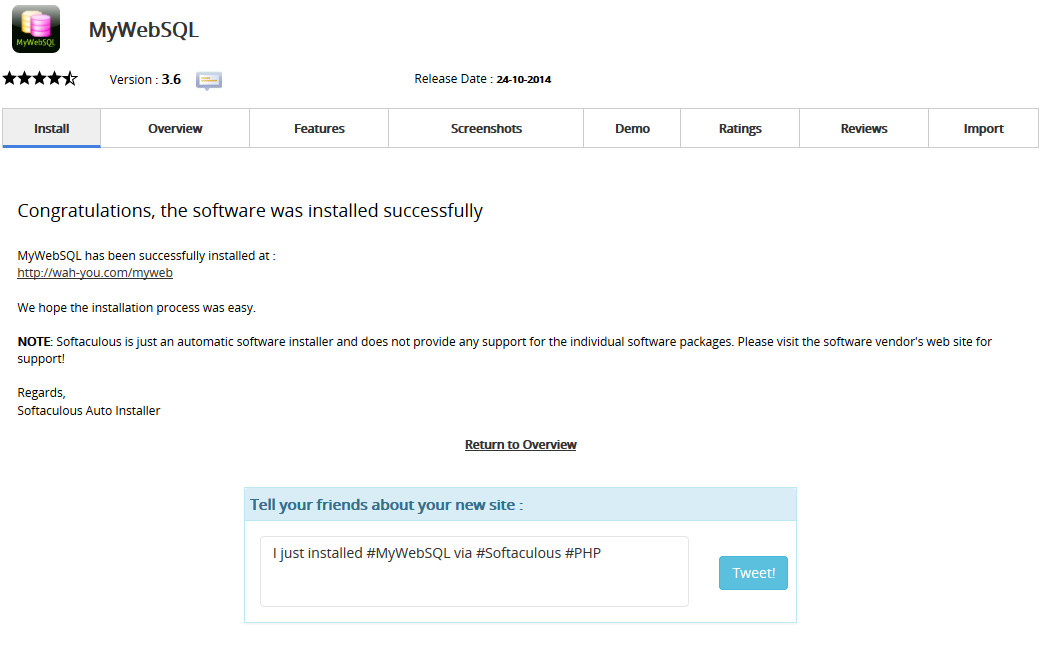Image resolution: width=1045 pixels, height=662 pixels.
Task: Click the star rating icons
Action: point(40,79)
